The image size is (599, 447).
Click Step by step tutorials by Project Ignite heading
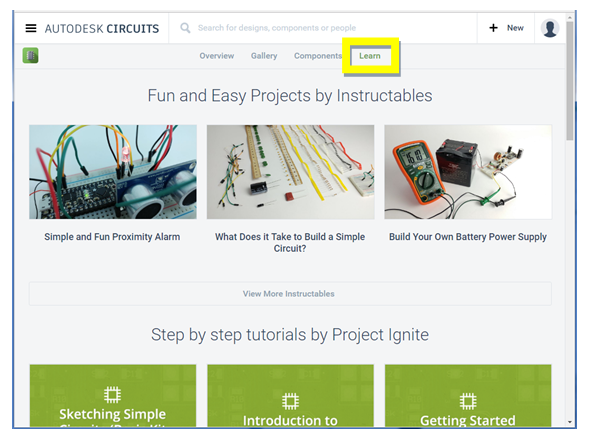(290, 335)
